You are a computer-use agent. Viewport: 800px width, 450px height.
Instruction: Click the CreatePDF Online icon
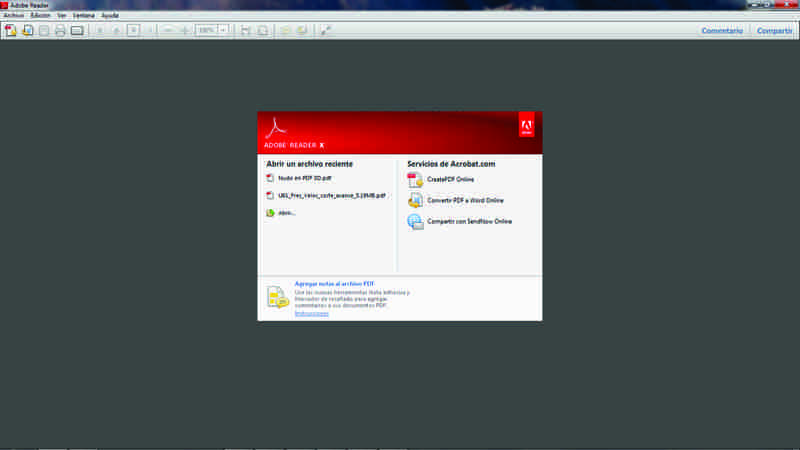(415, 180)
